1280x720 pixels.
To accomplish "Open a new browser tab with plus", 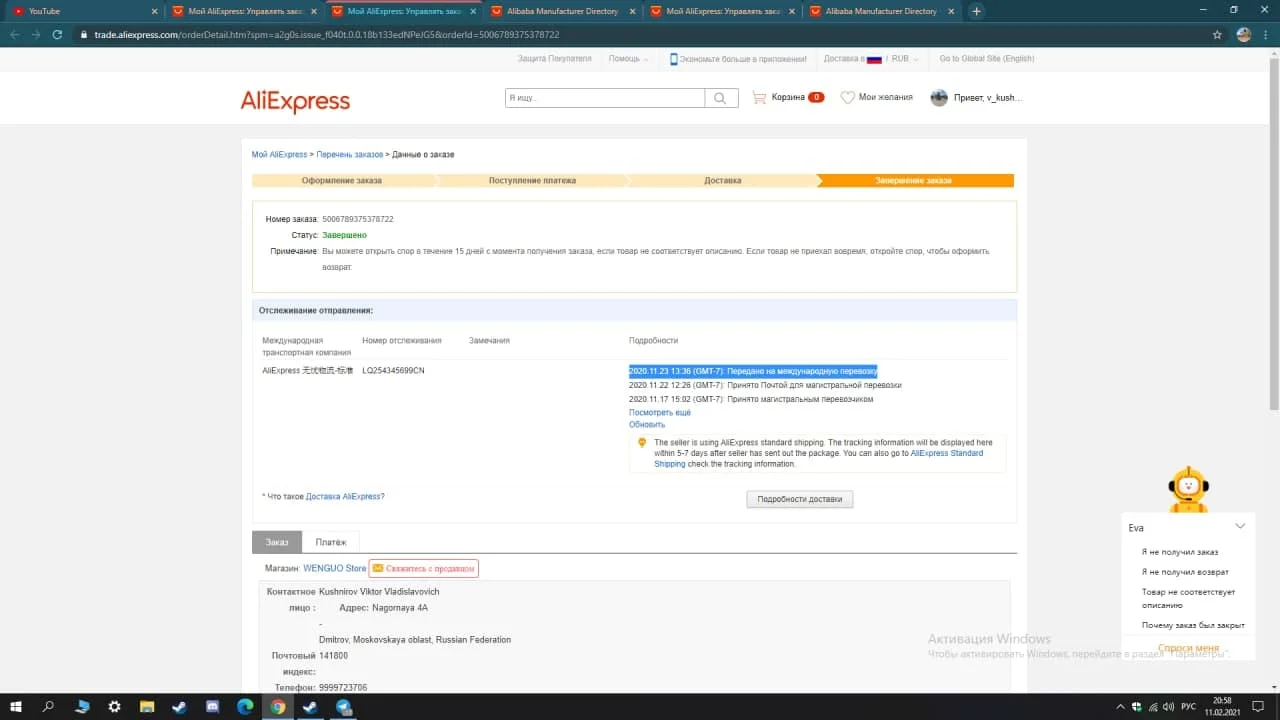I will pyautogui.click(x=976, y=11).
